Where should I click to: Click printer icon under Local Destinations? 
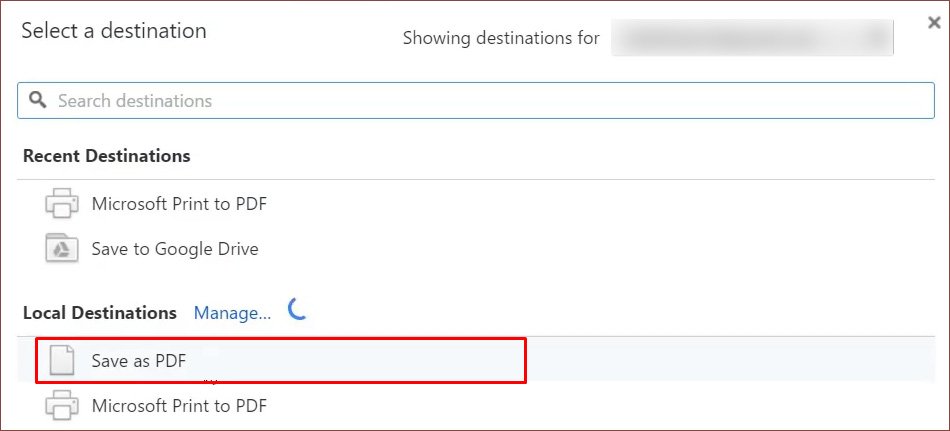pos(62,406)
